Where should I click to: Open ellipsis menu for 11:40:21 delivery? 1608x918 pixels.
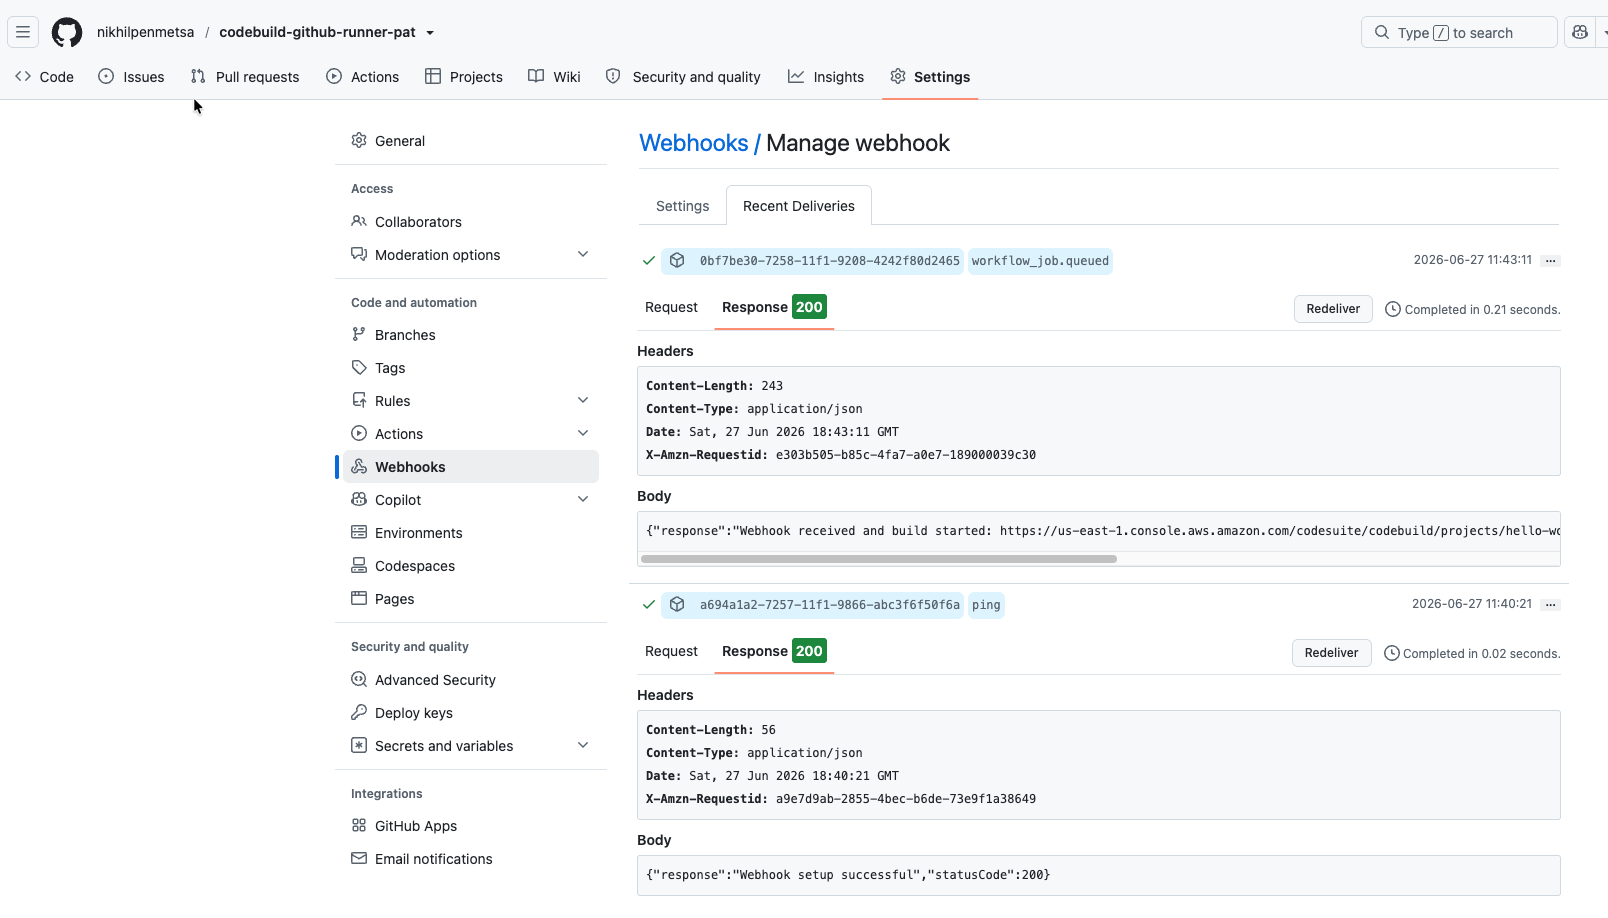(x=1550, y=605)
